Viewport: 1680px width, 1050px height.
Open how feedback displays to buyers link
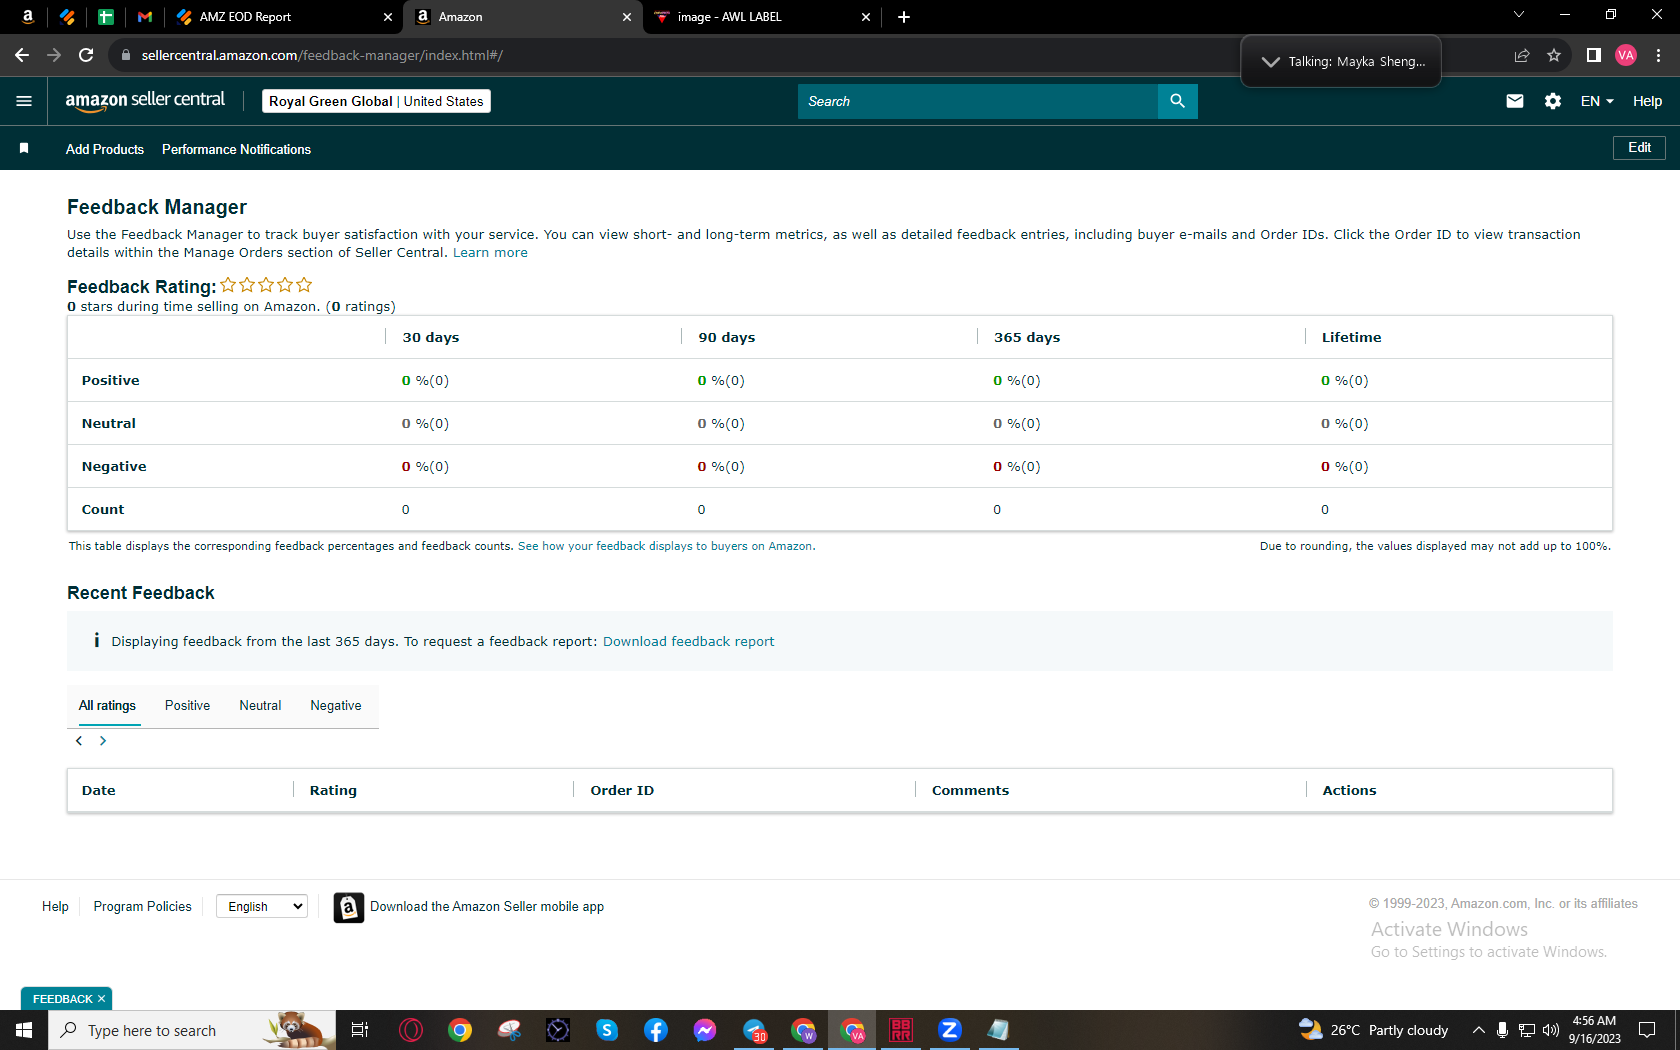pos(665,546)
